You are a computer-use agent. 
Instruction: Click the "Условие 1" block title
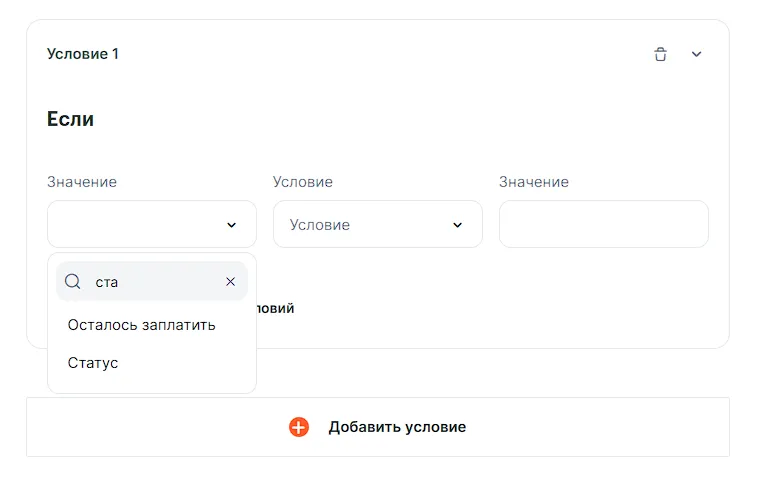point(83,54)
